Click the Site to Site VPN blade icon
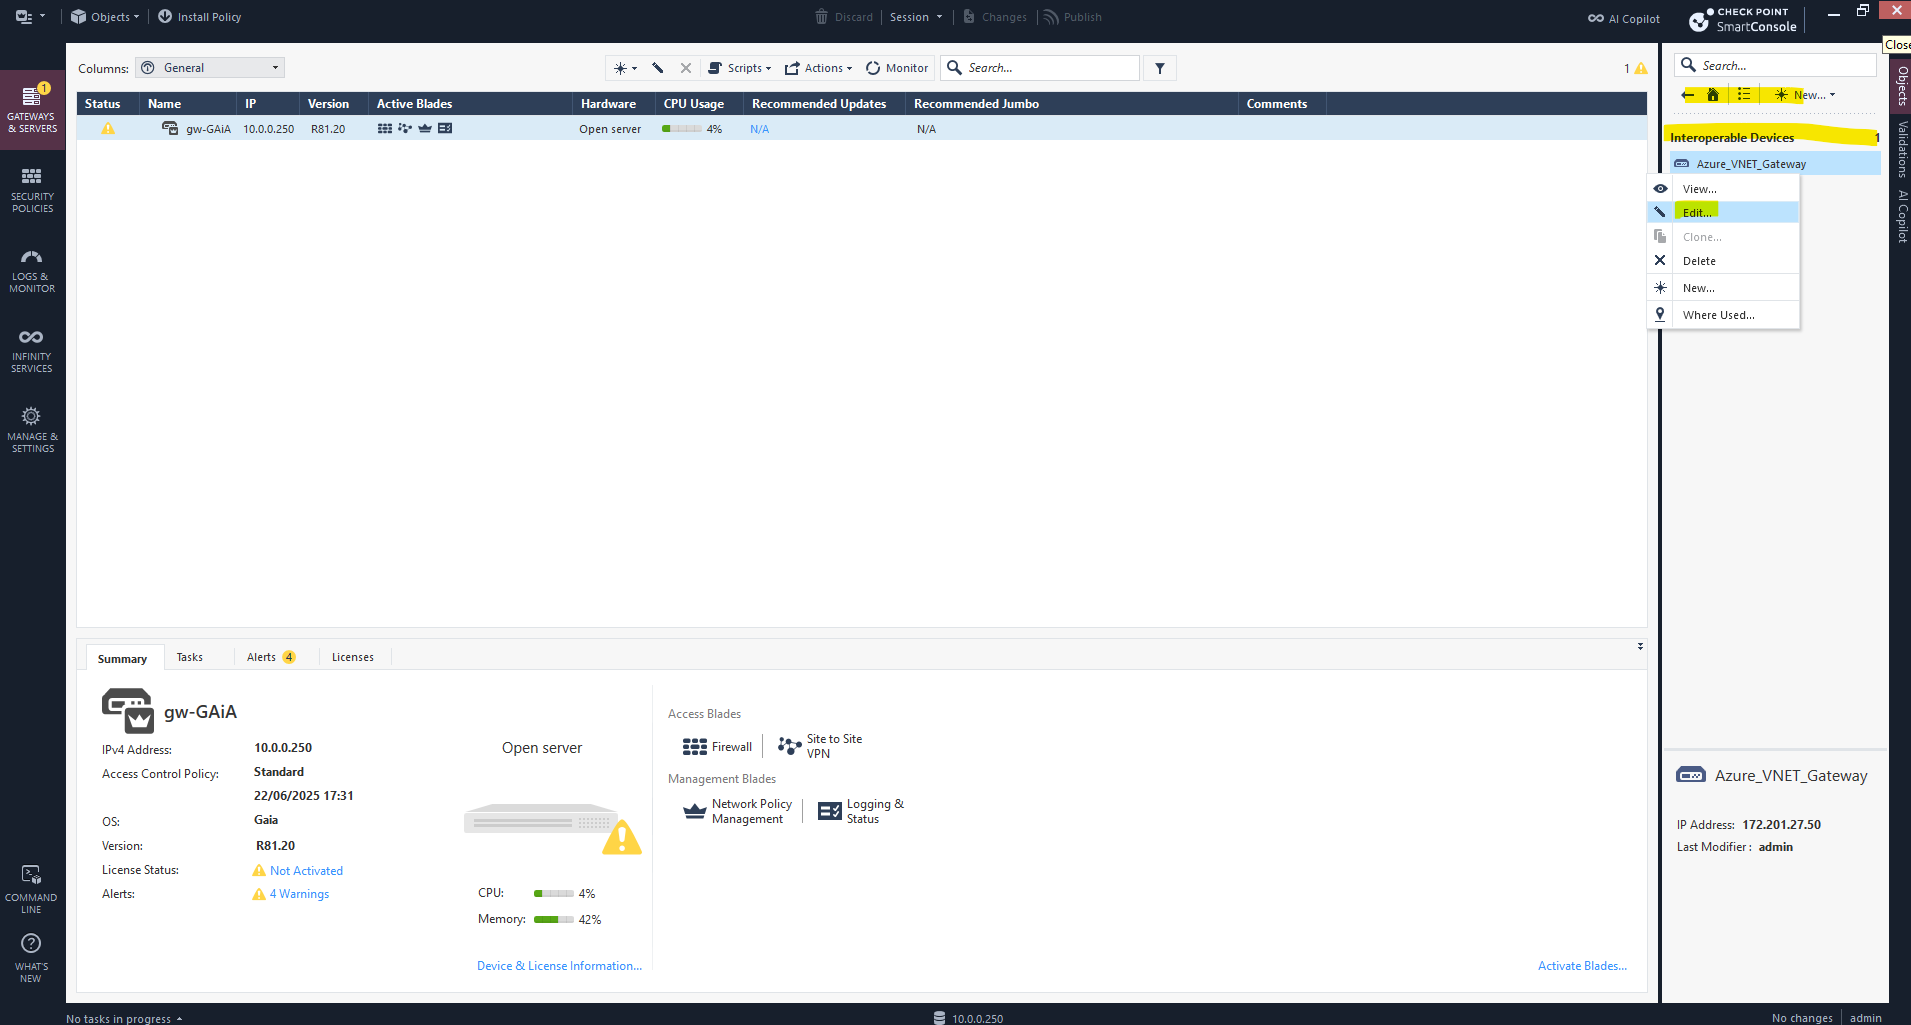Image resolution: width=1911 pixels, height=1025 pixels. pos(790,746)
